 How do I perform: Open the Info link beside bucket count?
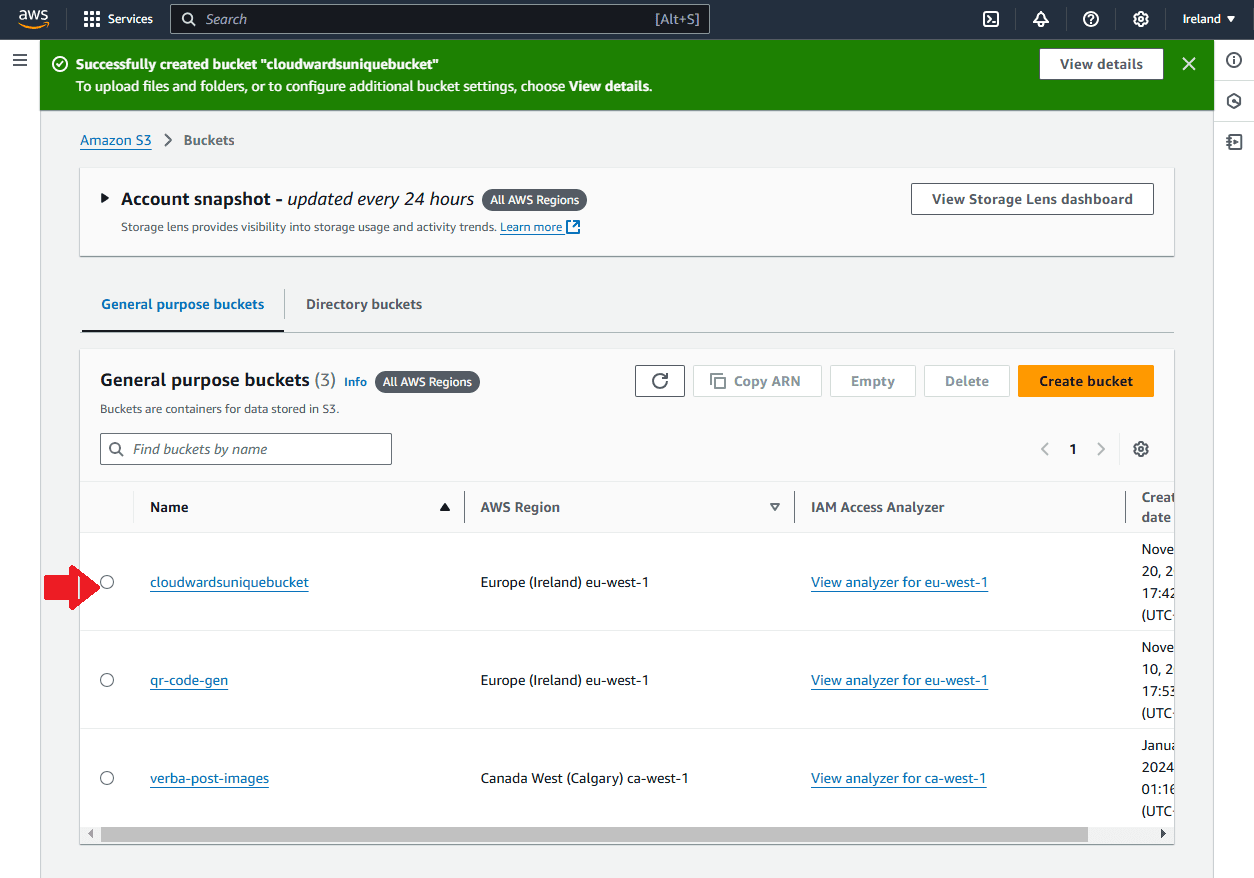pos(356,382)
